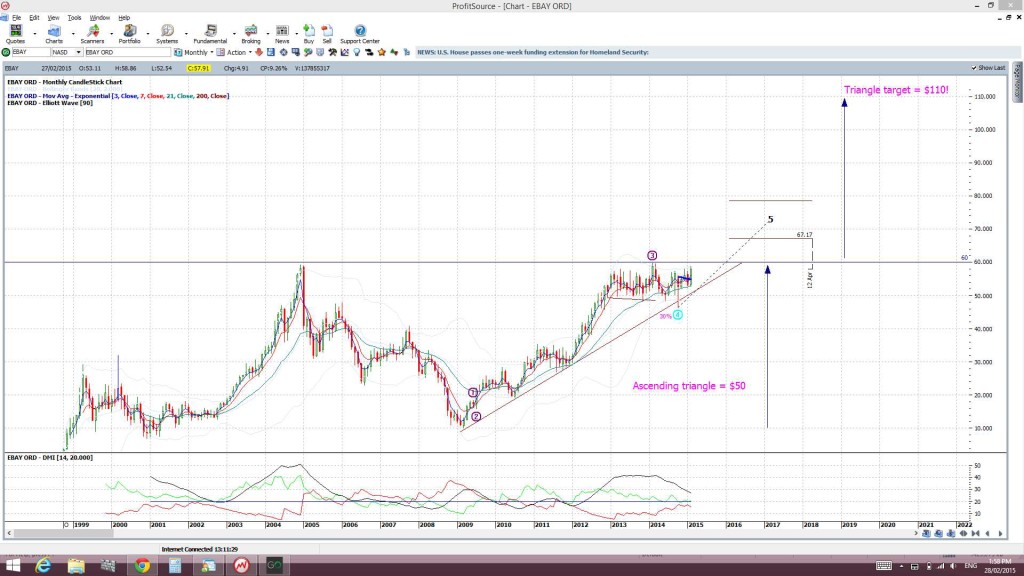Click the chart horizontal scrollbar thumb
Viewport: 1024px width, 576px height.
(x=63, y=534)
